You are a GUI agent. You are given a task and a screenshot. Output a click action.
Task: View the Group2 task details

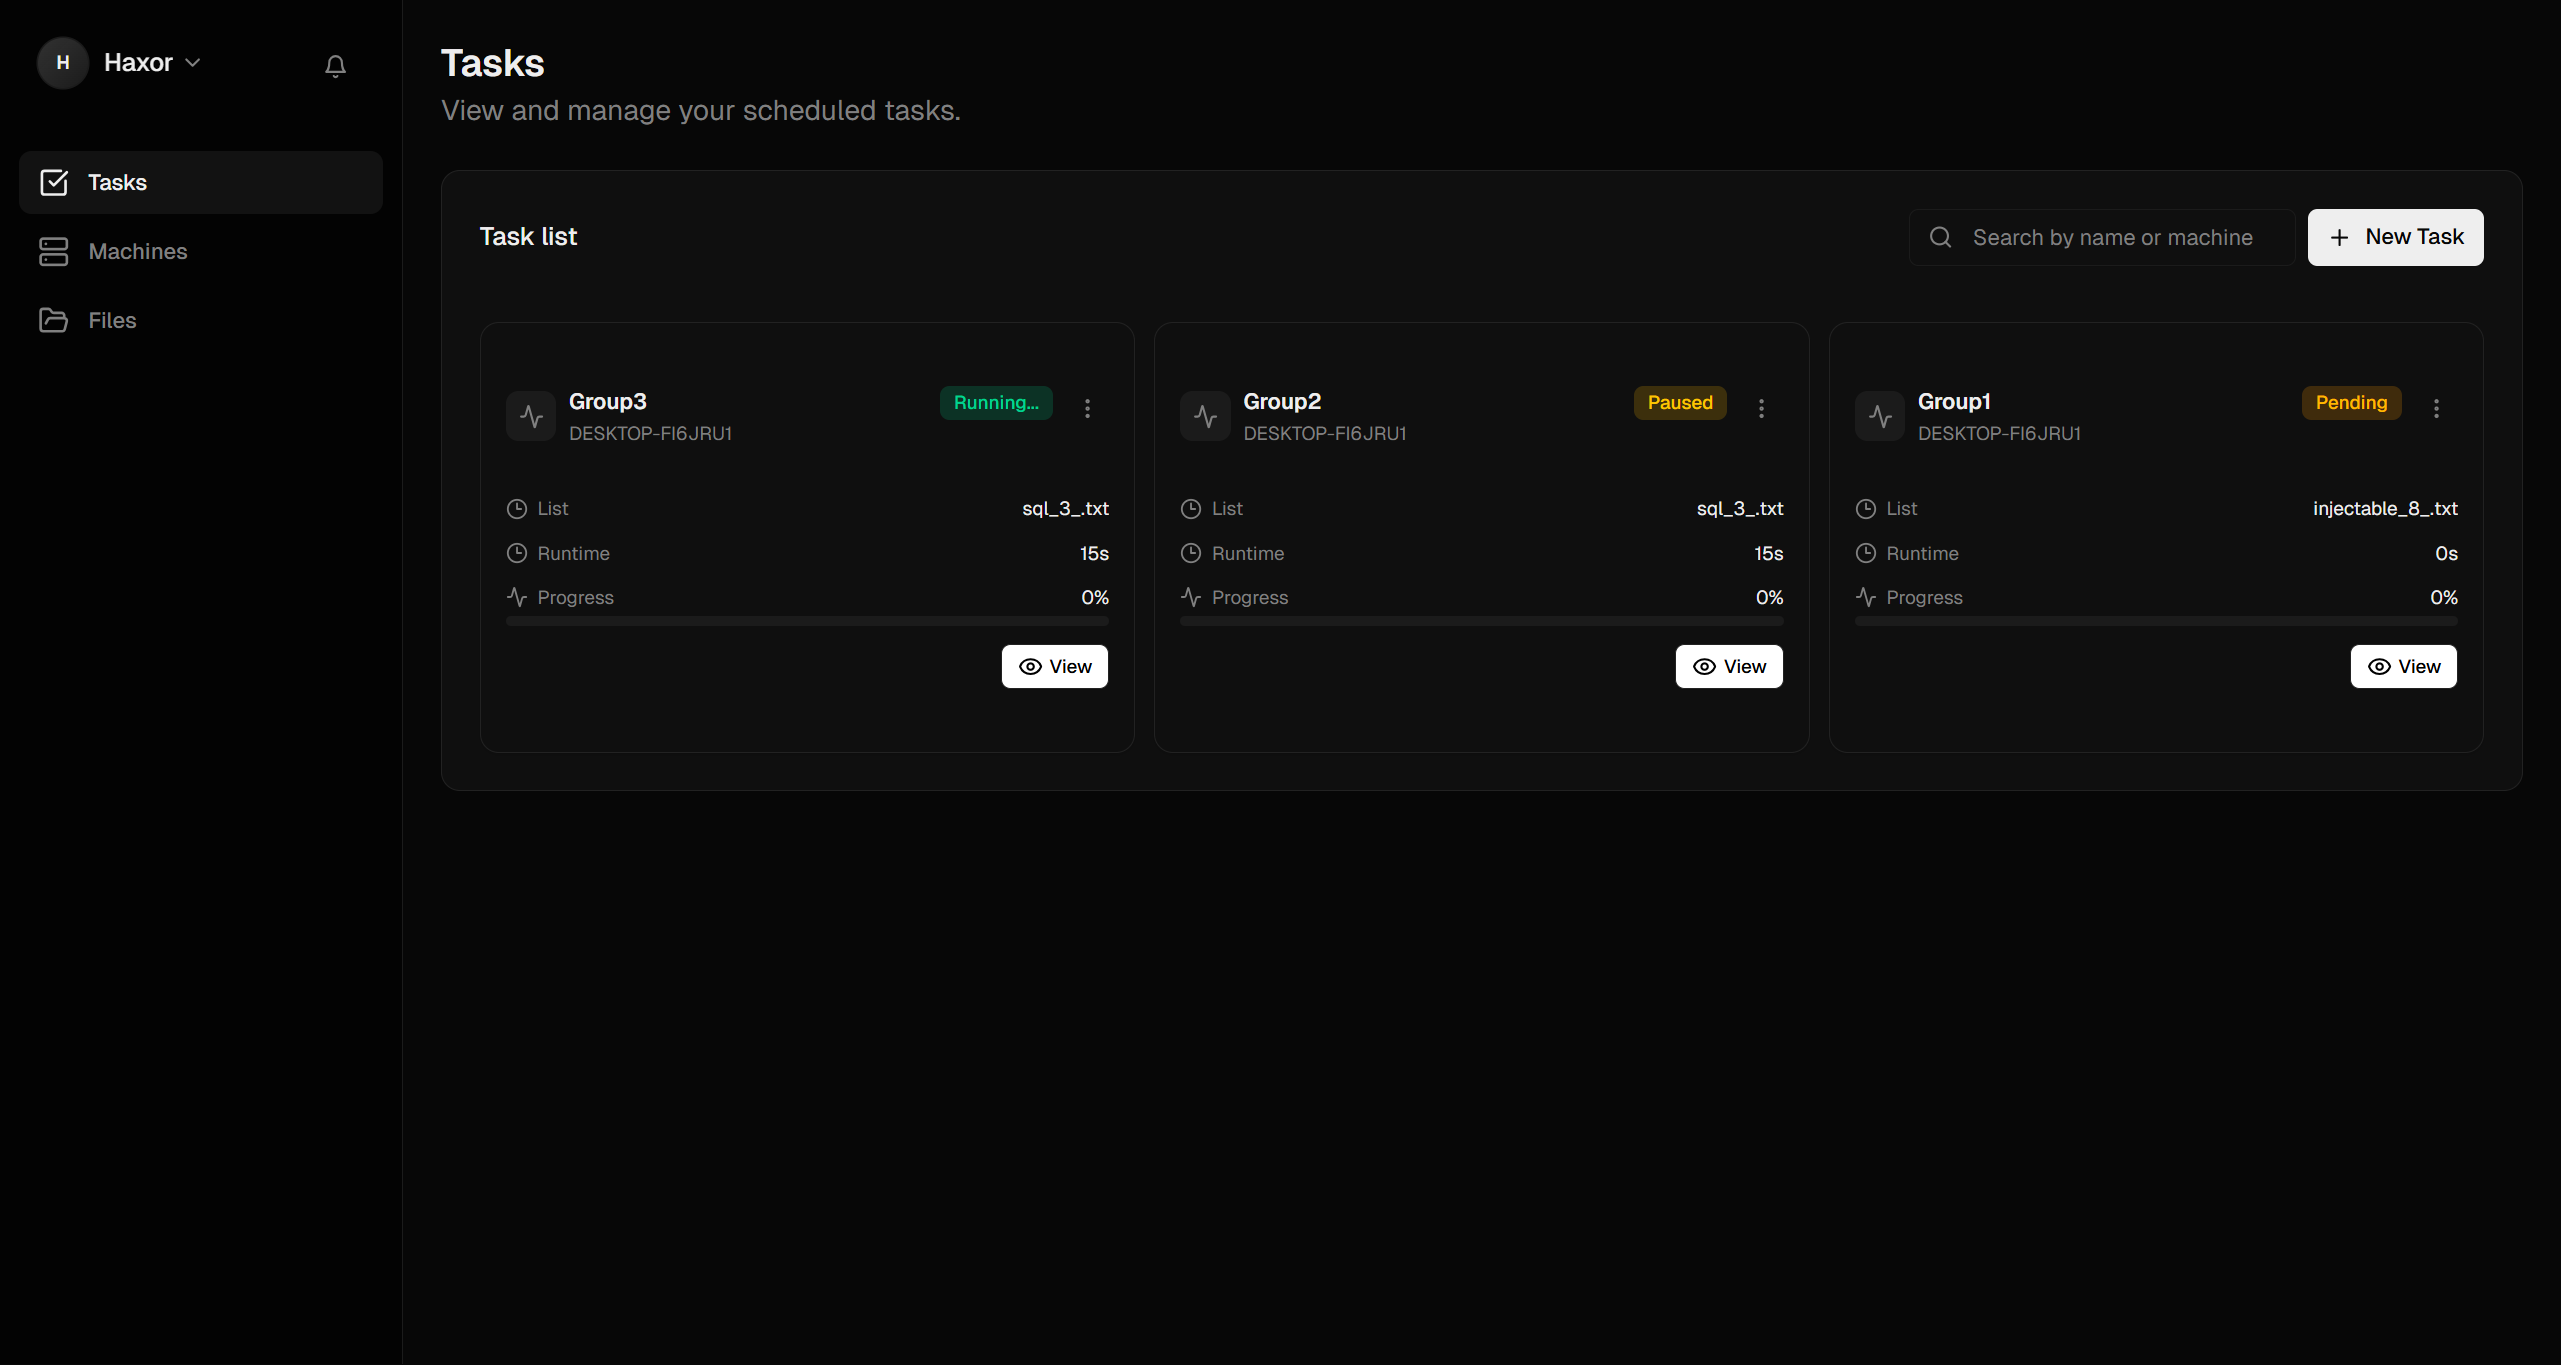(x=1728, y=666)
